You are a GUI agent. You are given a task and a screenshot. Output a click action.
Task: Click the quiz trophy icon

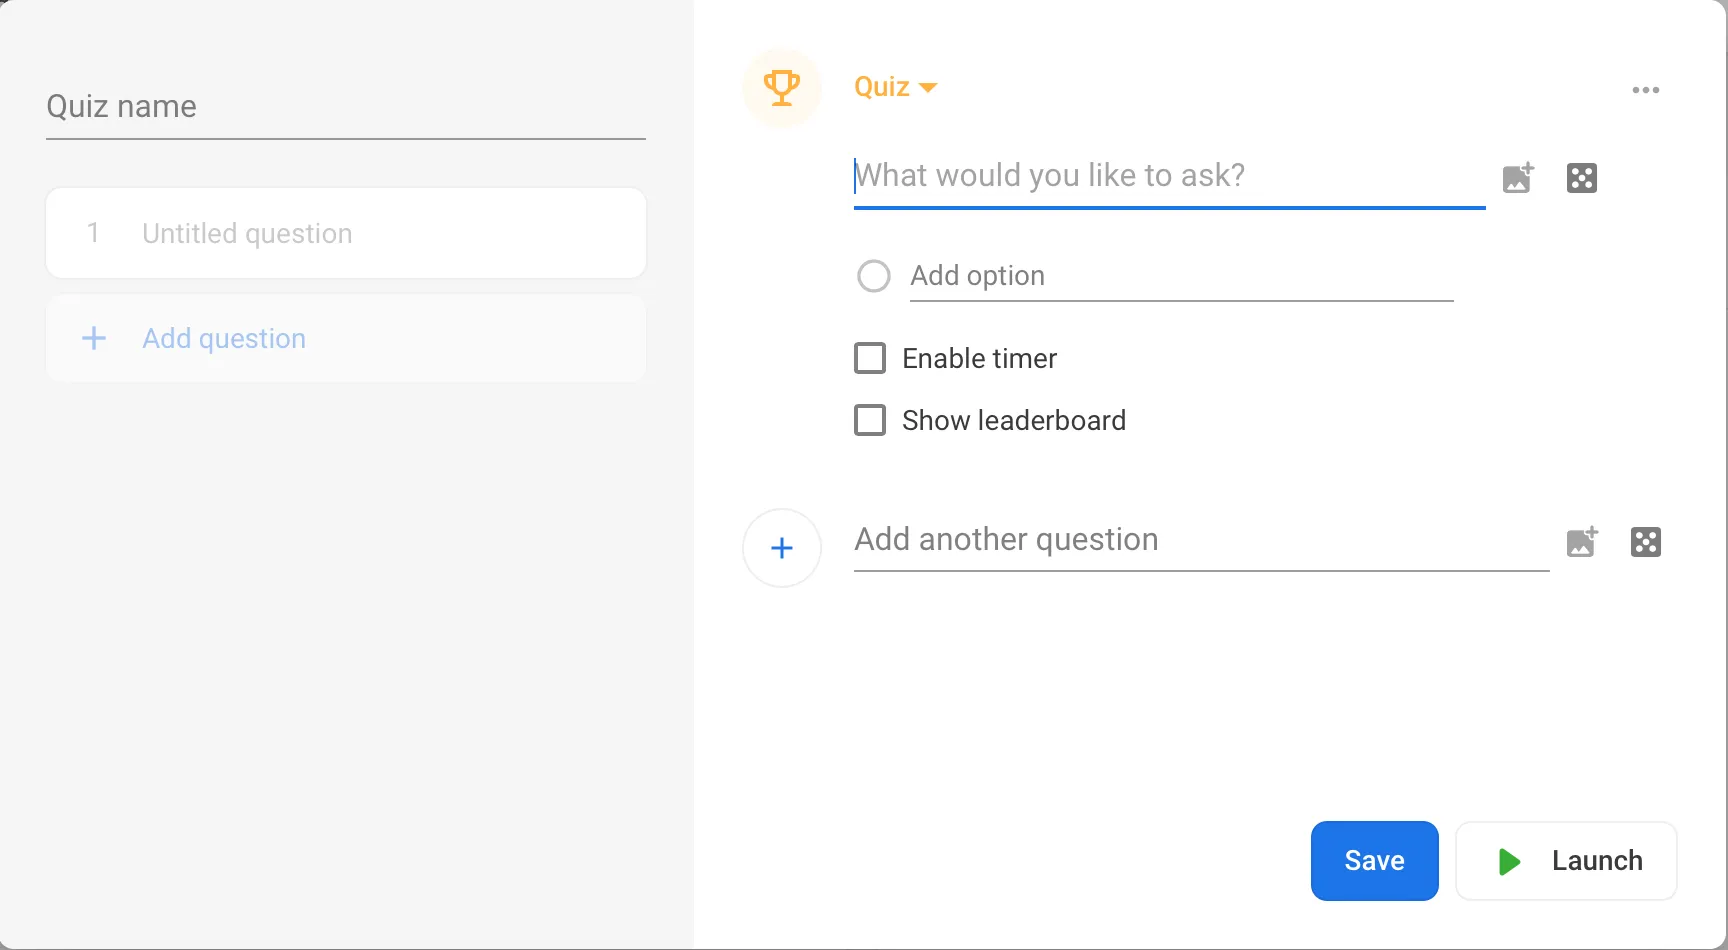[782, 88]
